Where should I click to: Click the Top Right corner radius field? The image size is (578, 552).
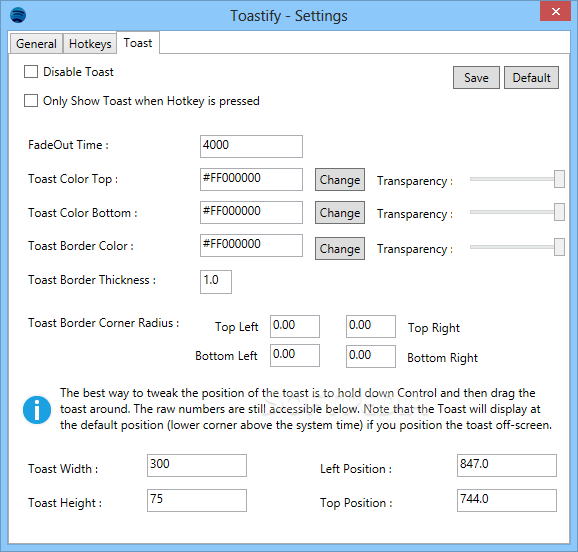(x=371, y=326)
